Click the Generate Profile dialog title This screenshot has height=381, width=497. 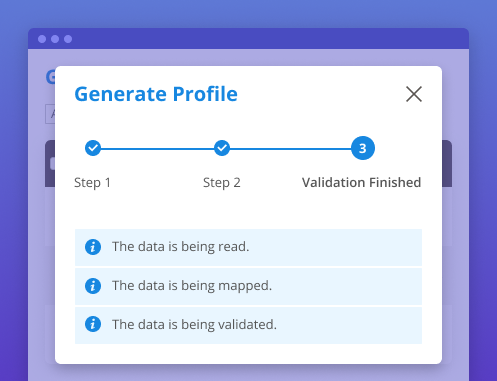[x=156, y=94]
